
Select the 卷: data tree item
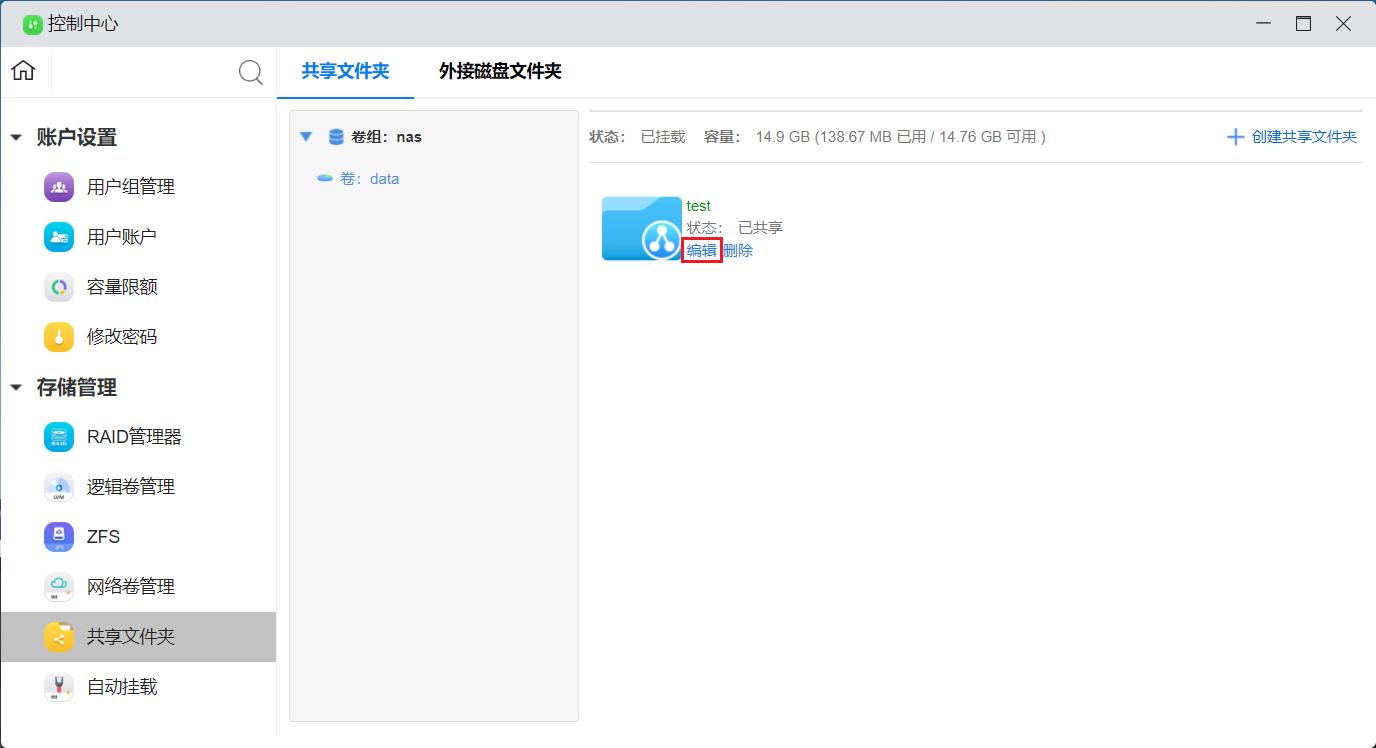pos(369,179)
